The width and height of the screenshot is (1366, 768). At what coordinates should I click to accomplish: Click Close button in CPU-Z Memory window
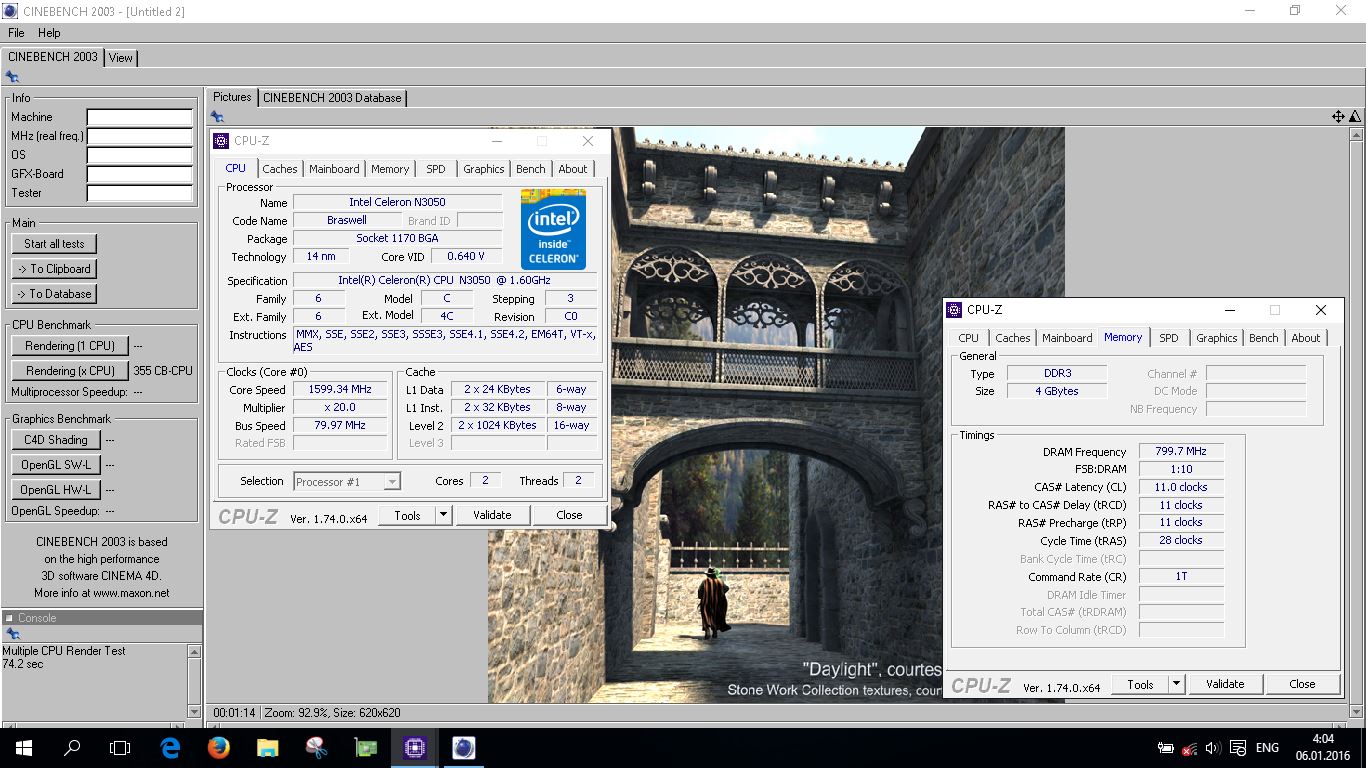pyautogui.click(x=1302, y=684)
